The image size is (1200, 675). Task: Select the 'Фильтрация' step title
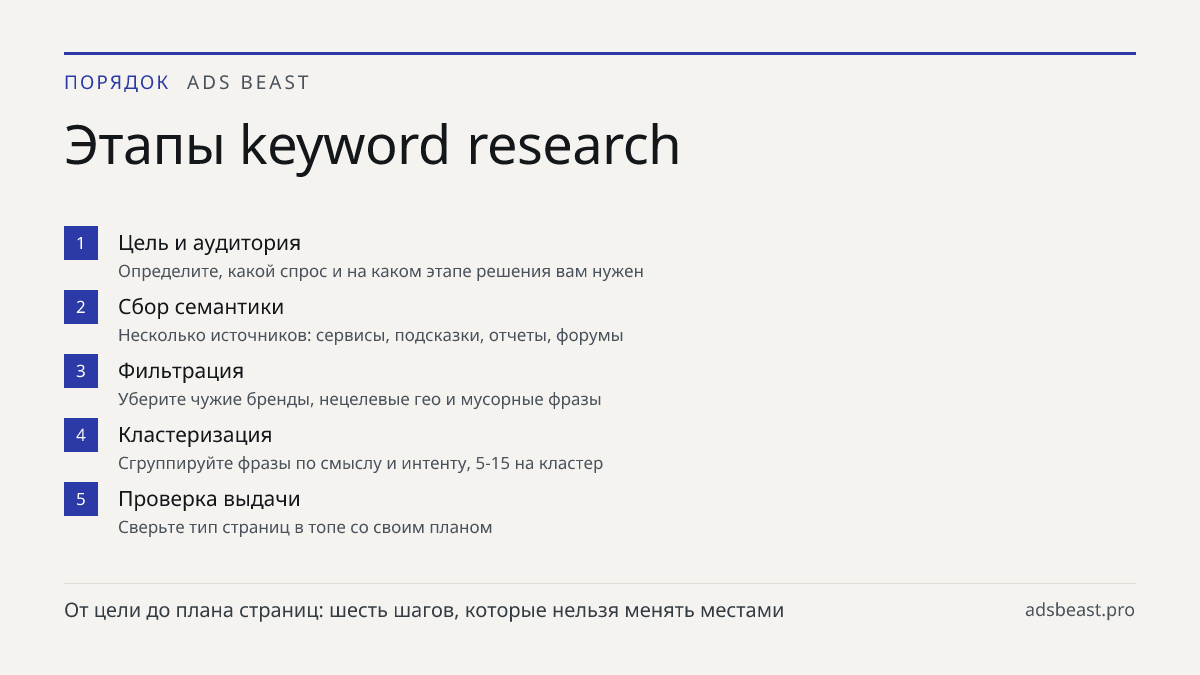181,371
